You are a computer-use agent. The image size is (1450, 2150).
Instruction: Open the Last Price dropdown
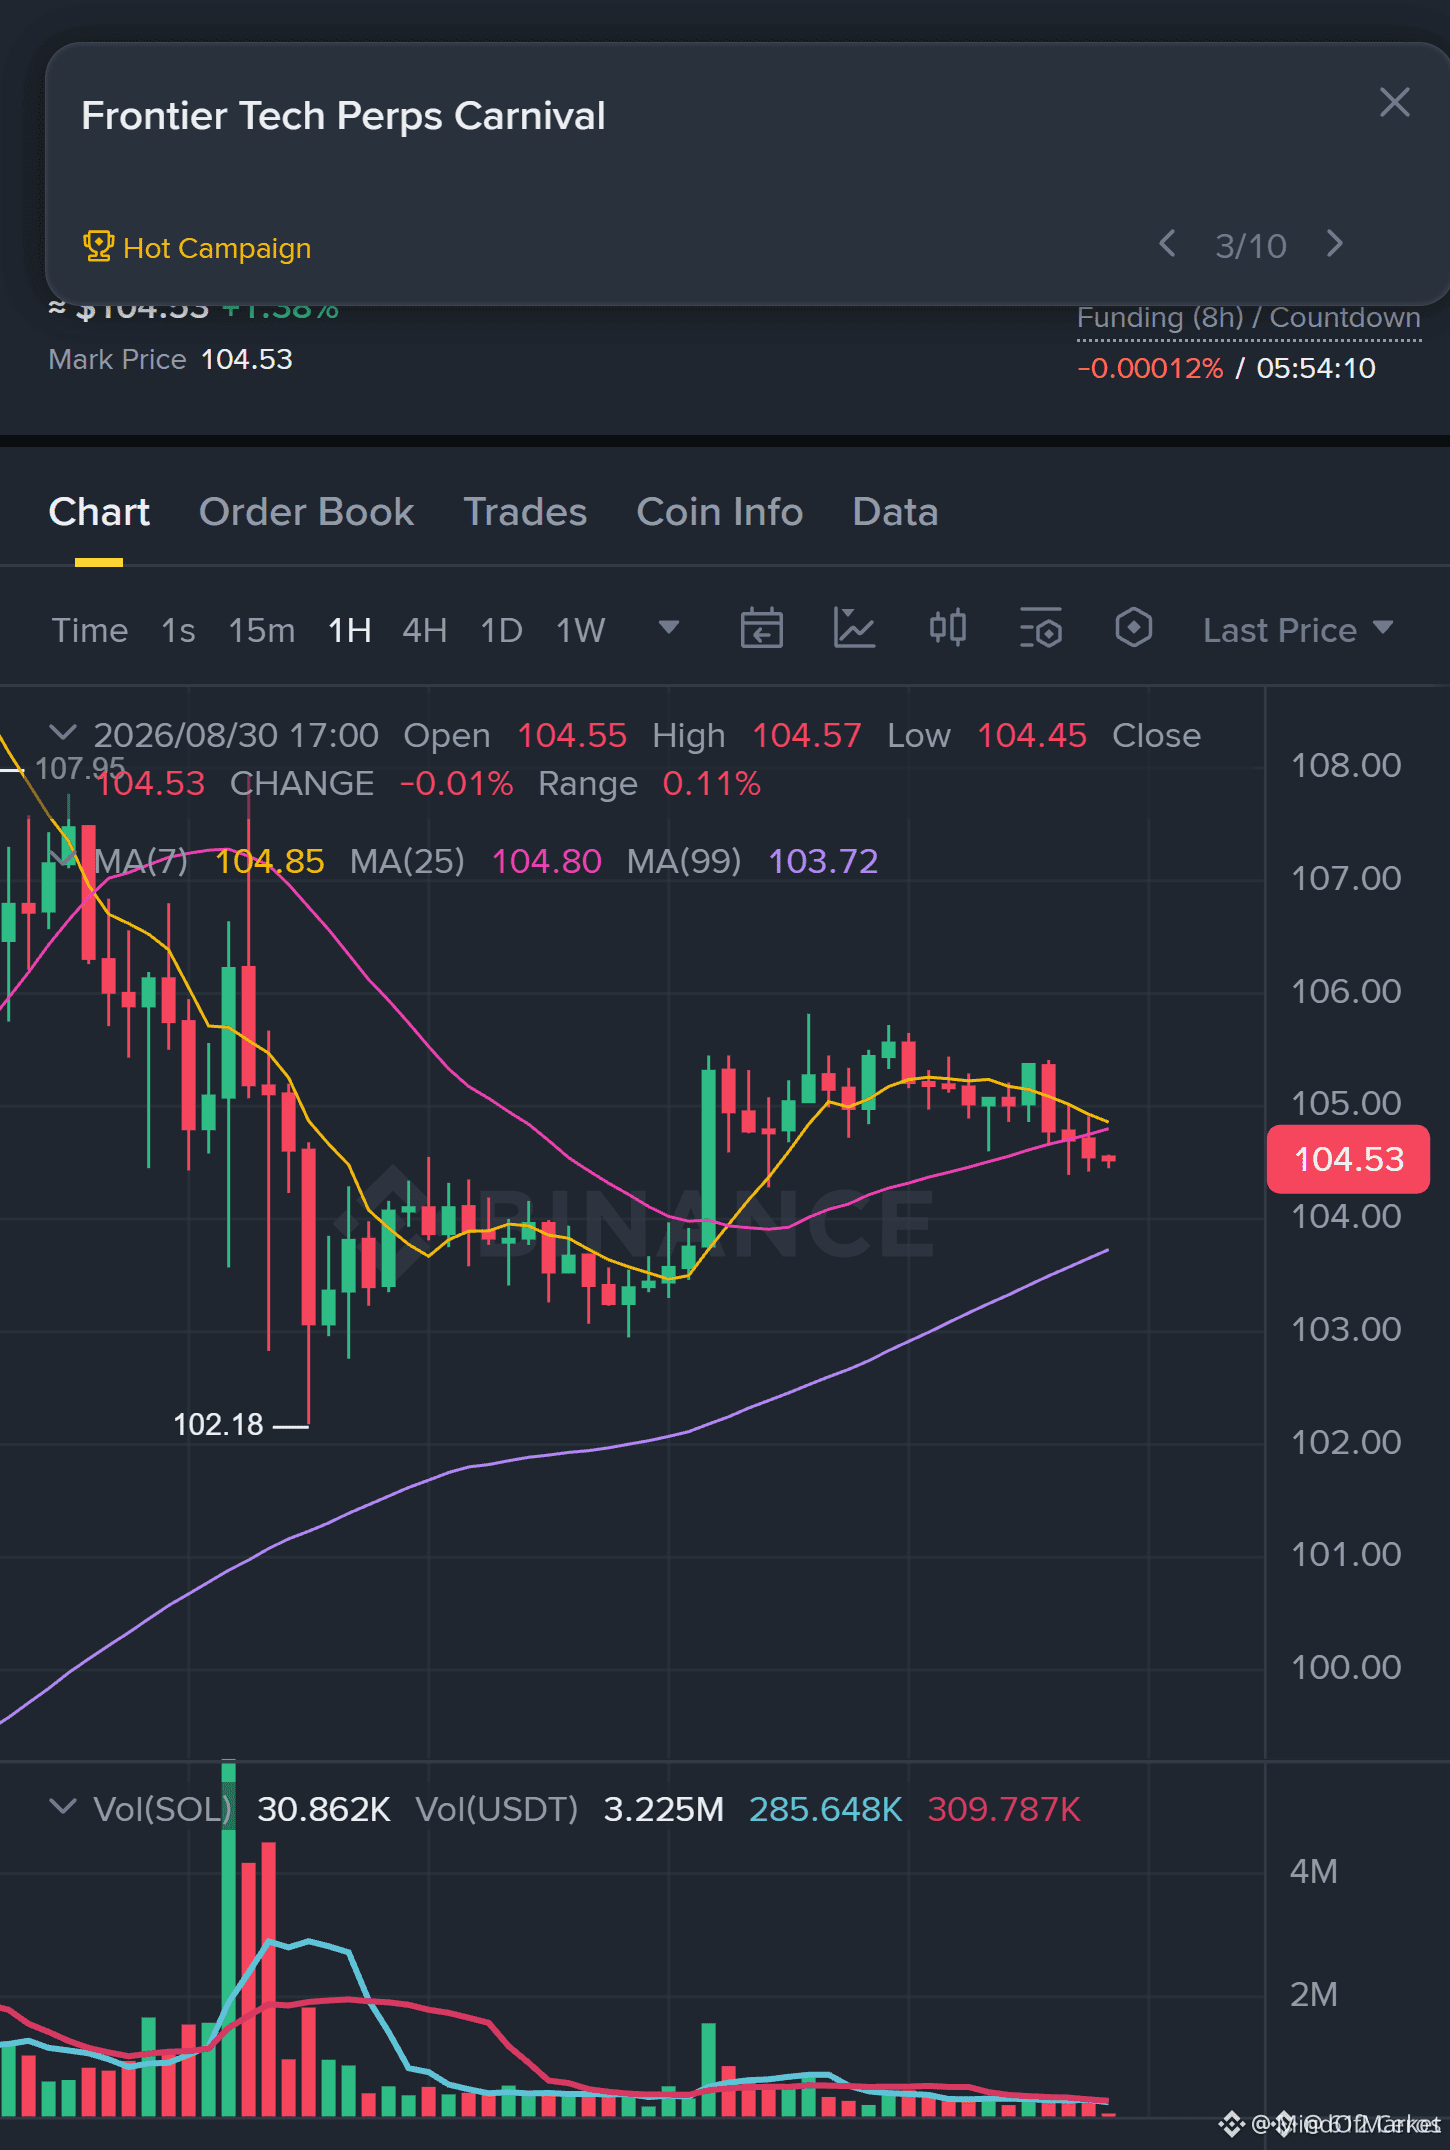click(x=1297, y=630)
